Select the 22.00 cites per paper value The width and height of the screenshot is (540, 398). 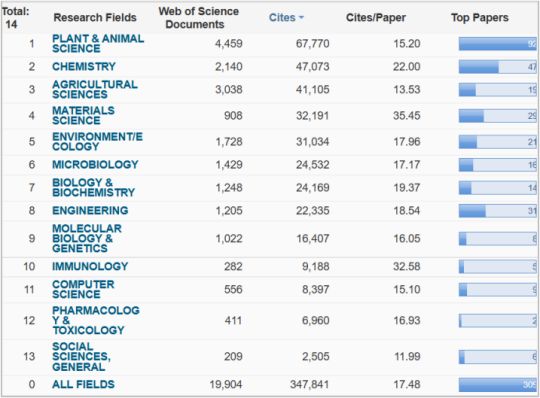[x=407, y=66]
